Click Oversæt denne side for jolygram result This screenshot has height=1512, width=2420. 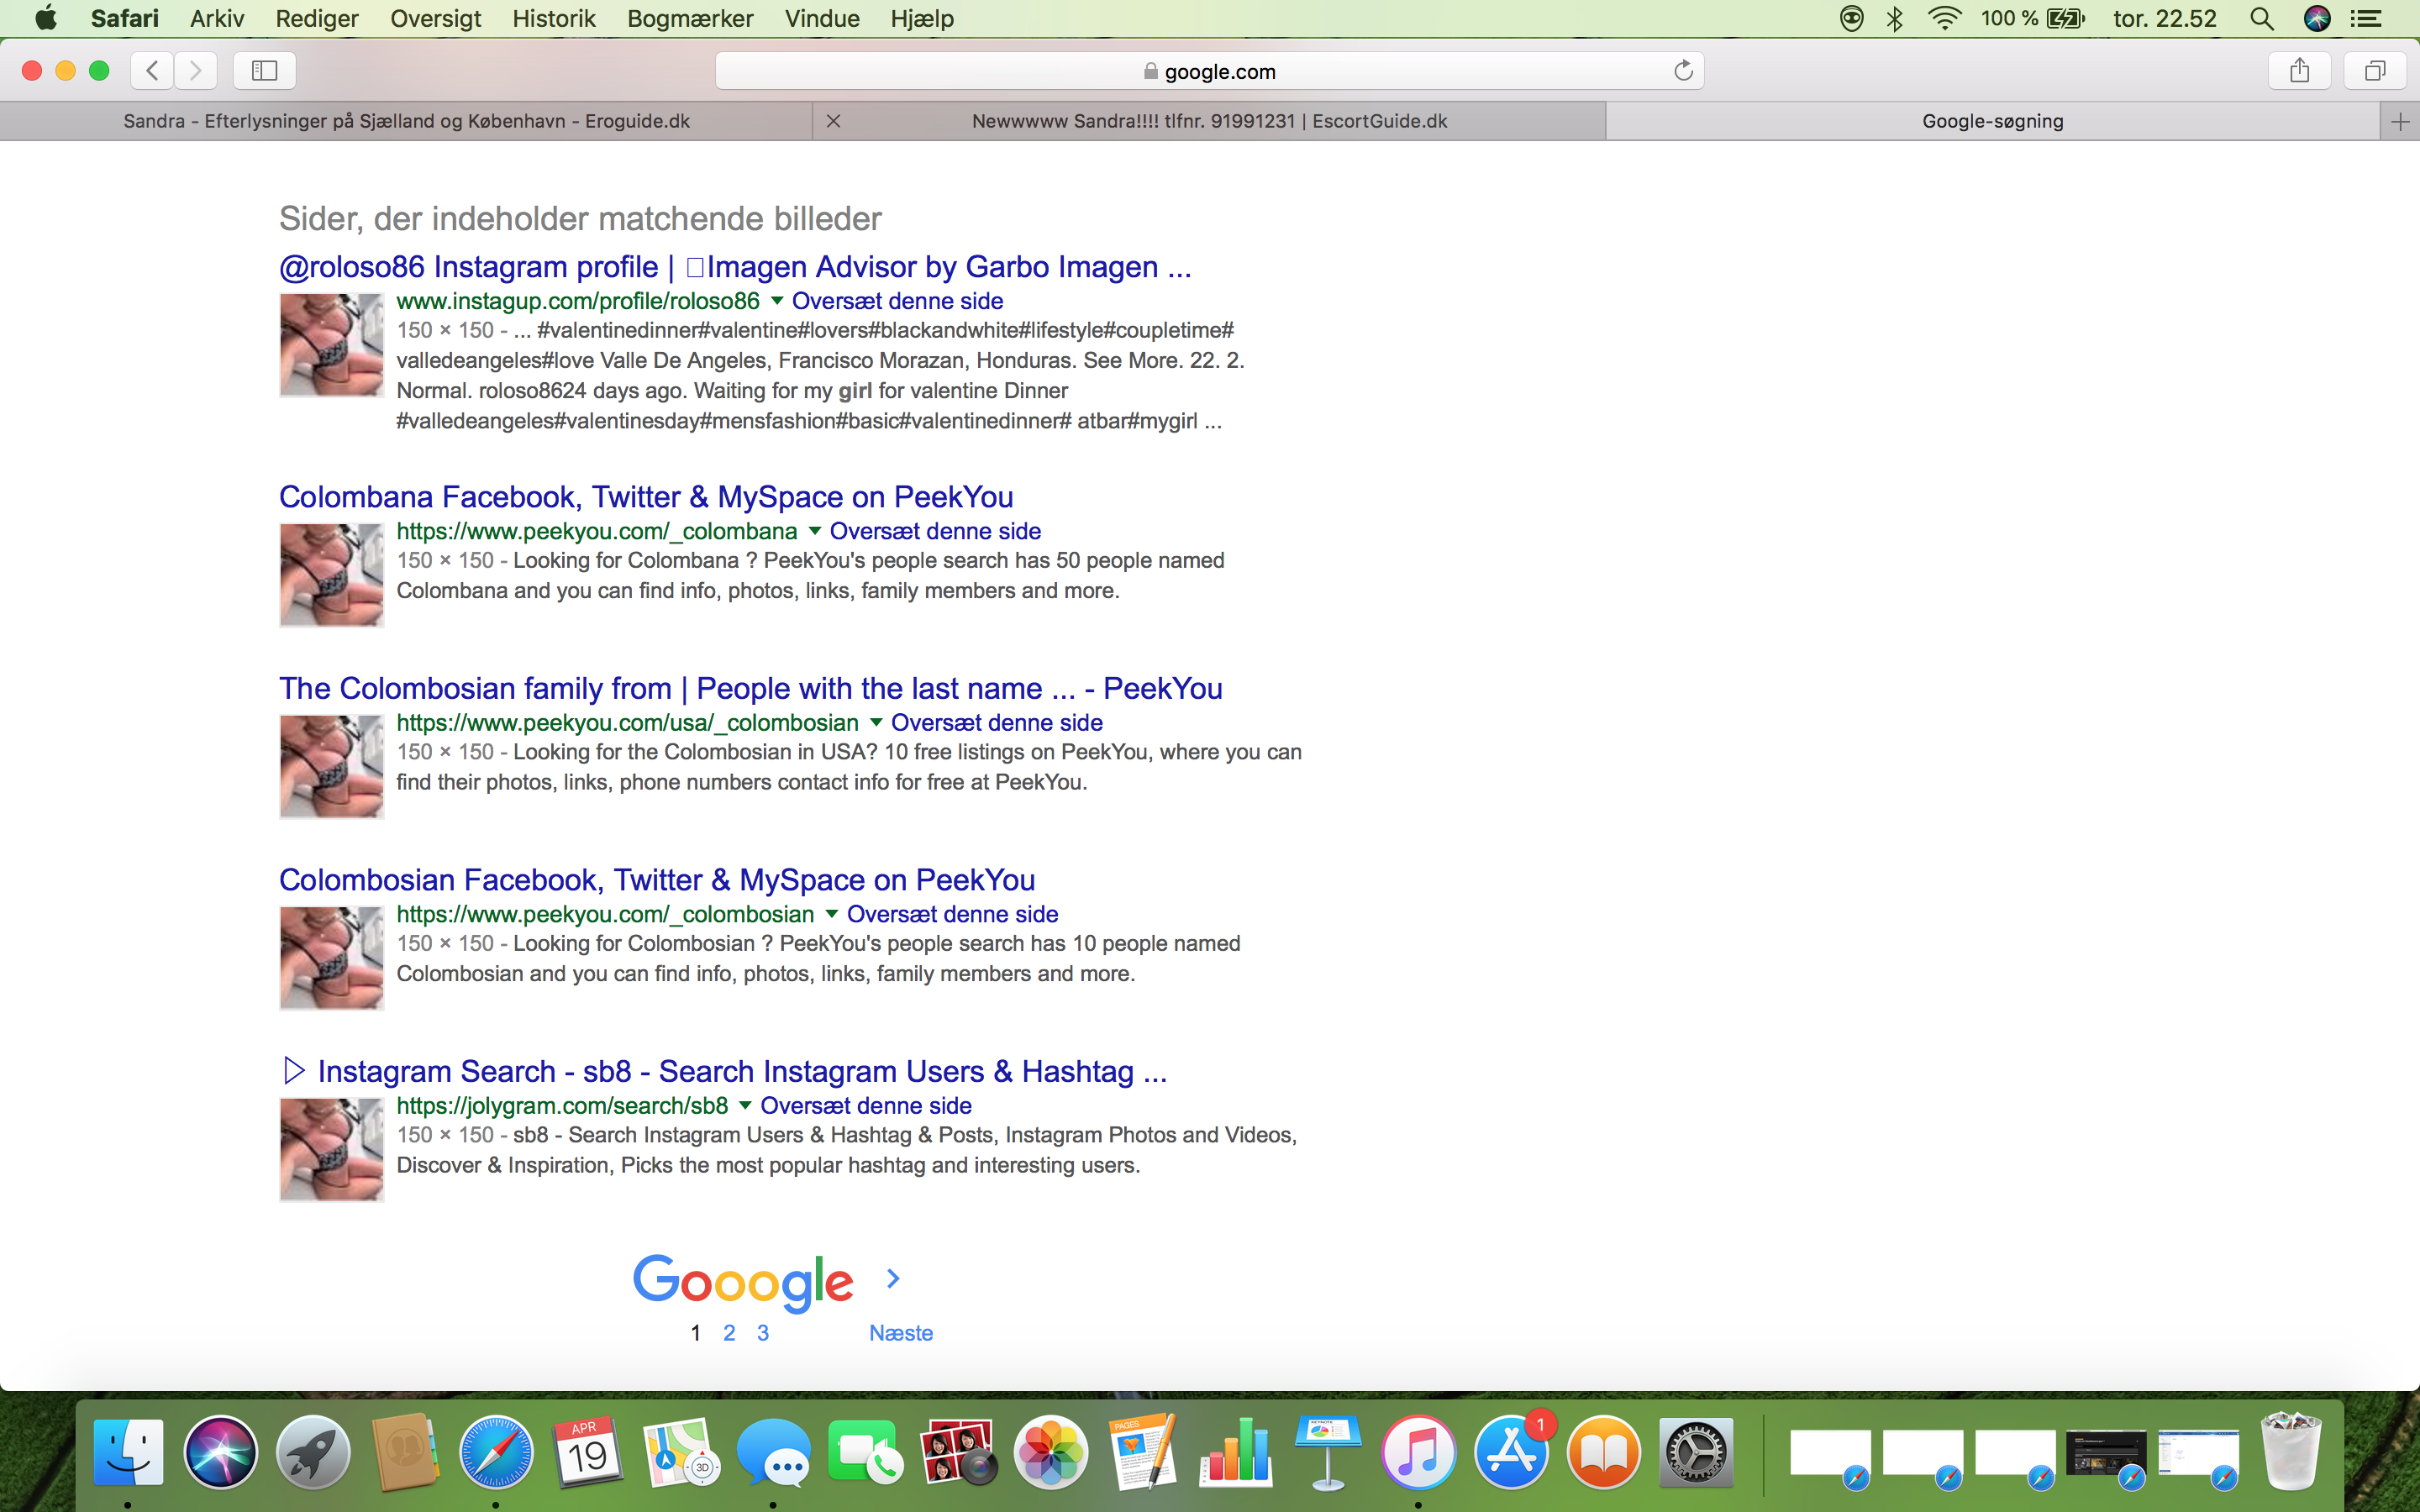pos(866,1106)
